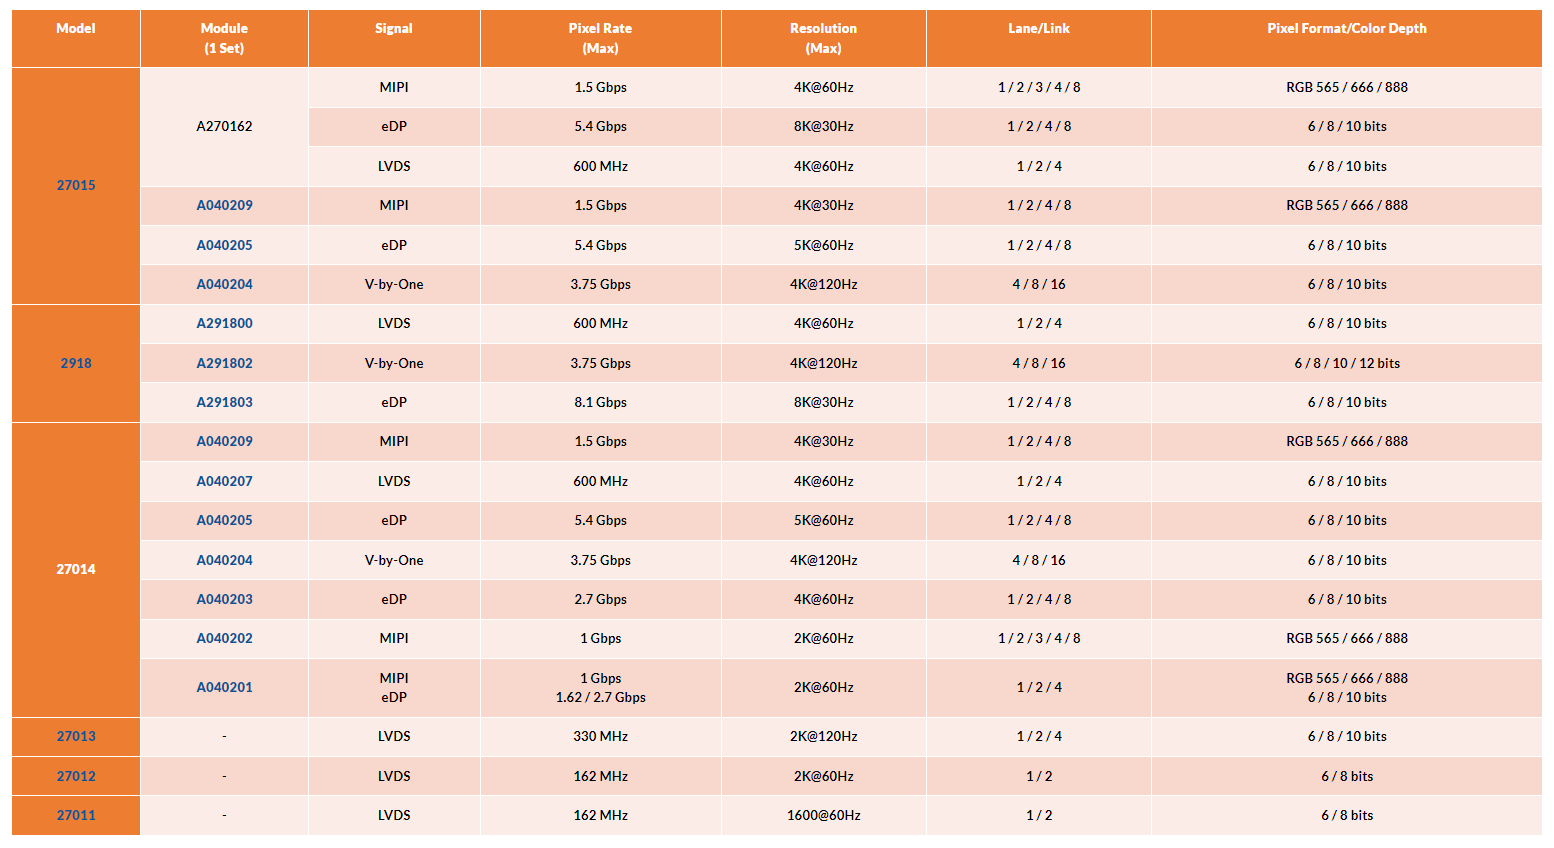Click the Lane/Link column header
The height and width of the screenshot is (848, 1554).
click(x=1039, y=38)
